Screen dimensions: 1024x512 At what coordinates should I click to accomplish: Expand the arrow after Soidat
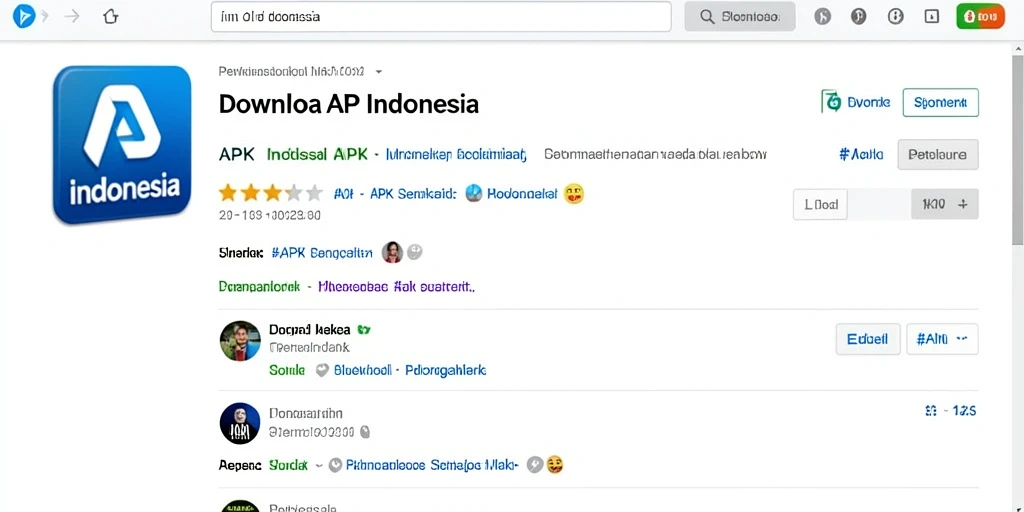point(319,465)
